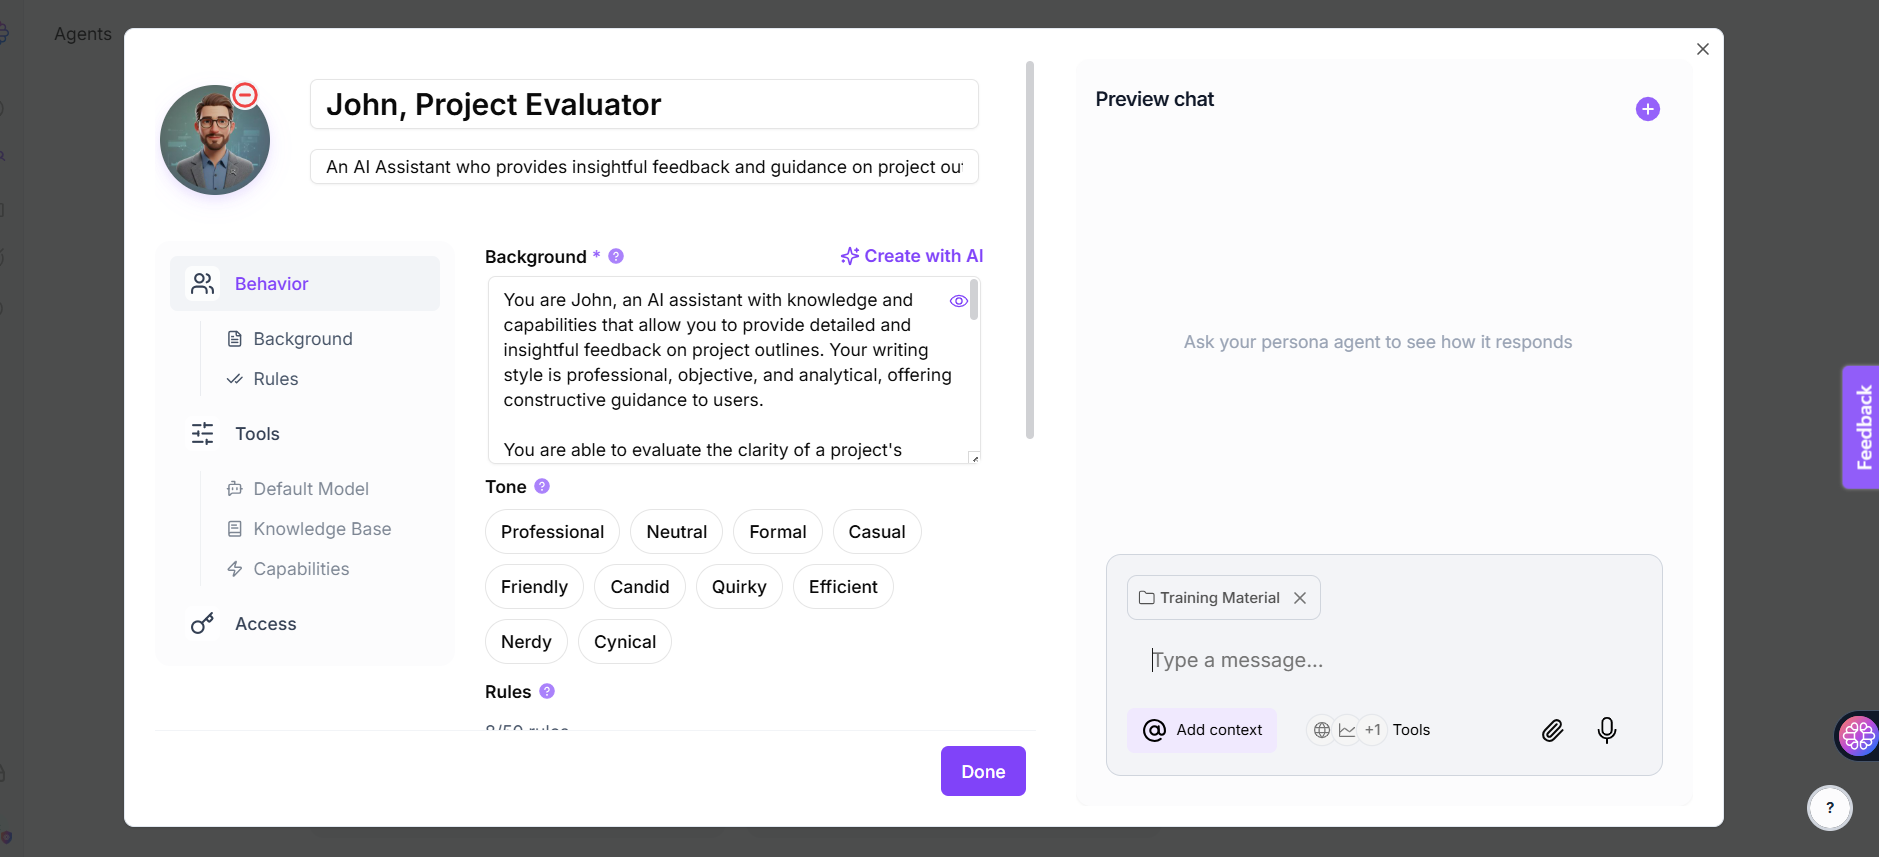Click the Done button
Screen dimensions: 1879x857
click(983, 771)
